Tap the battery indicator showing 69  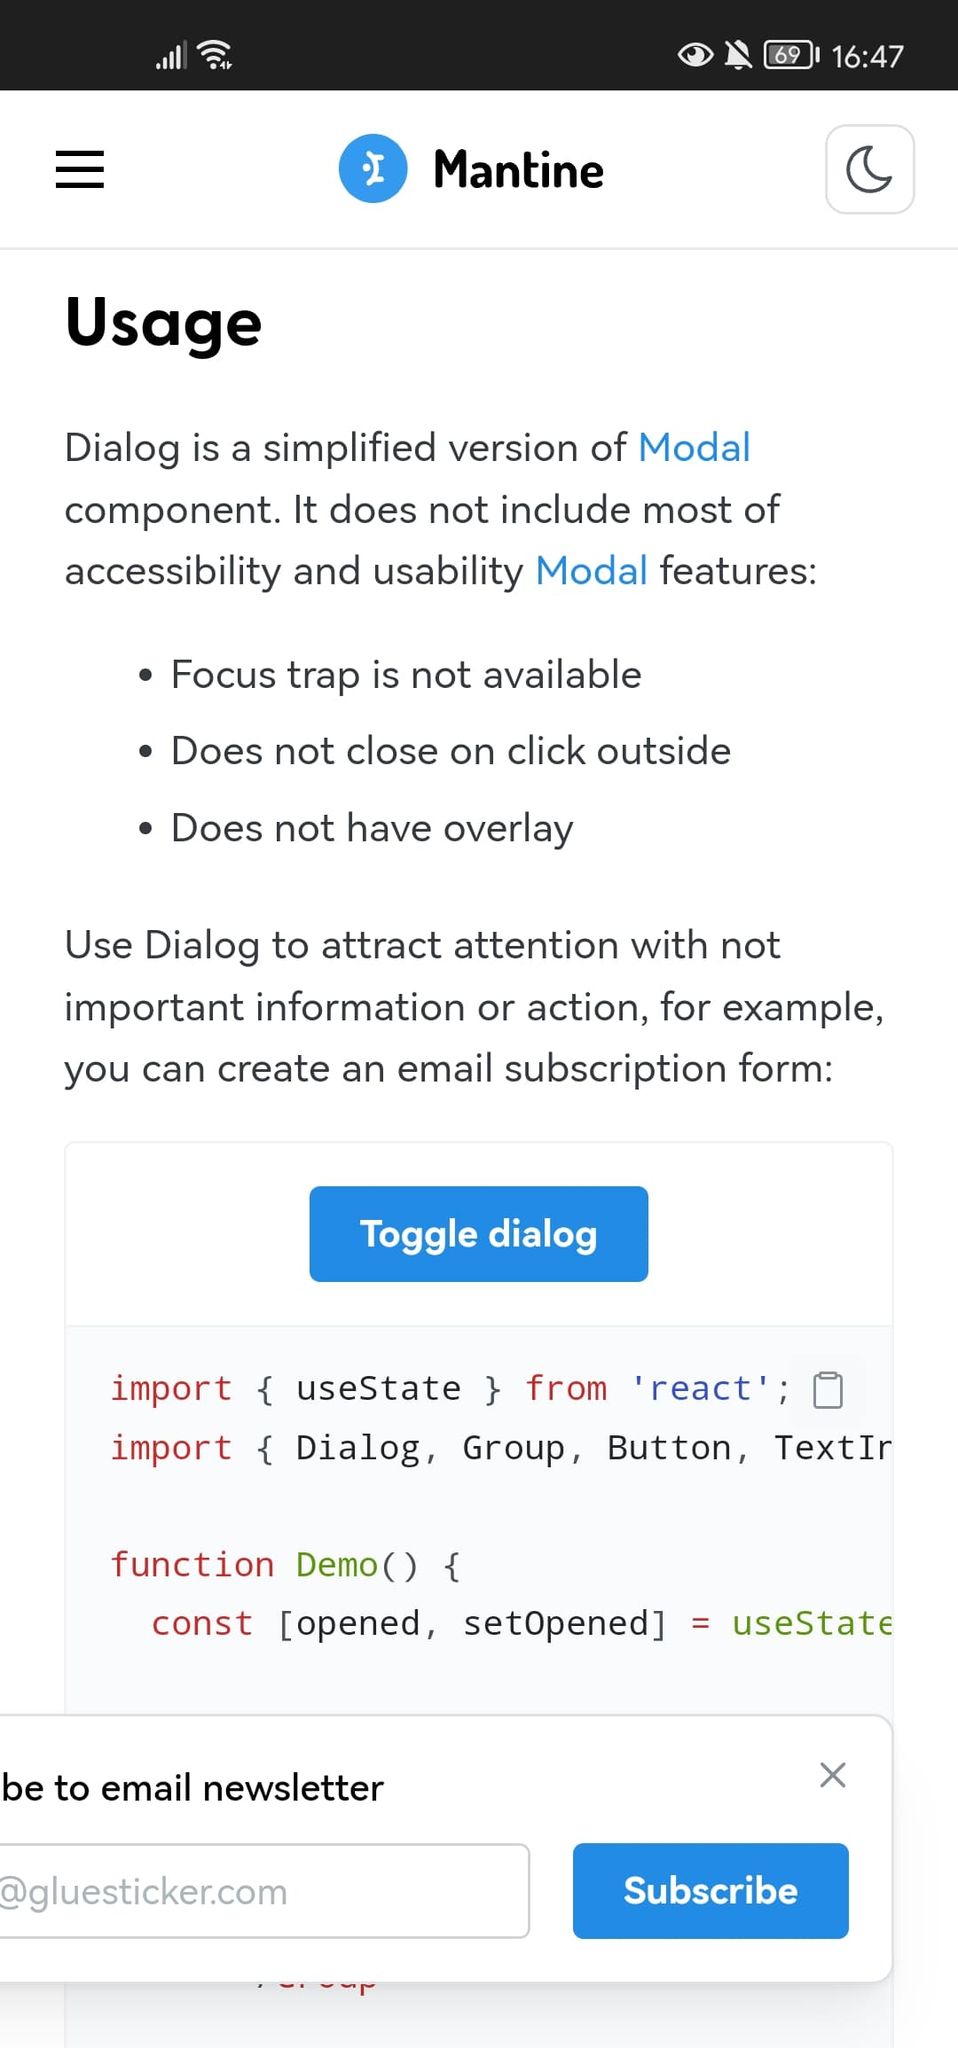787,55
